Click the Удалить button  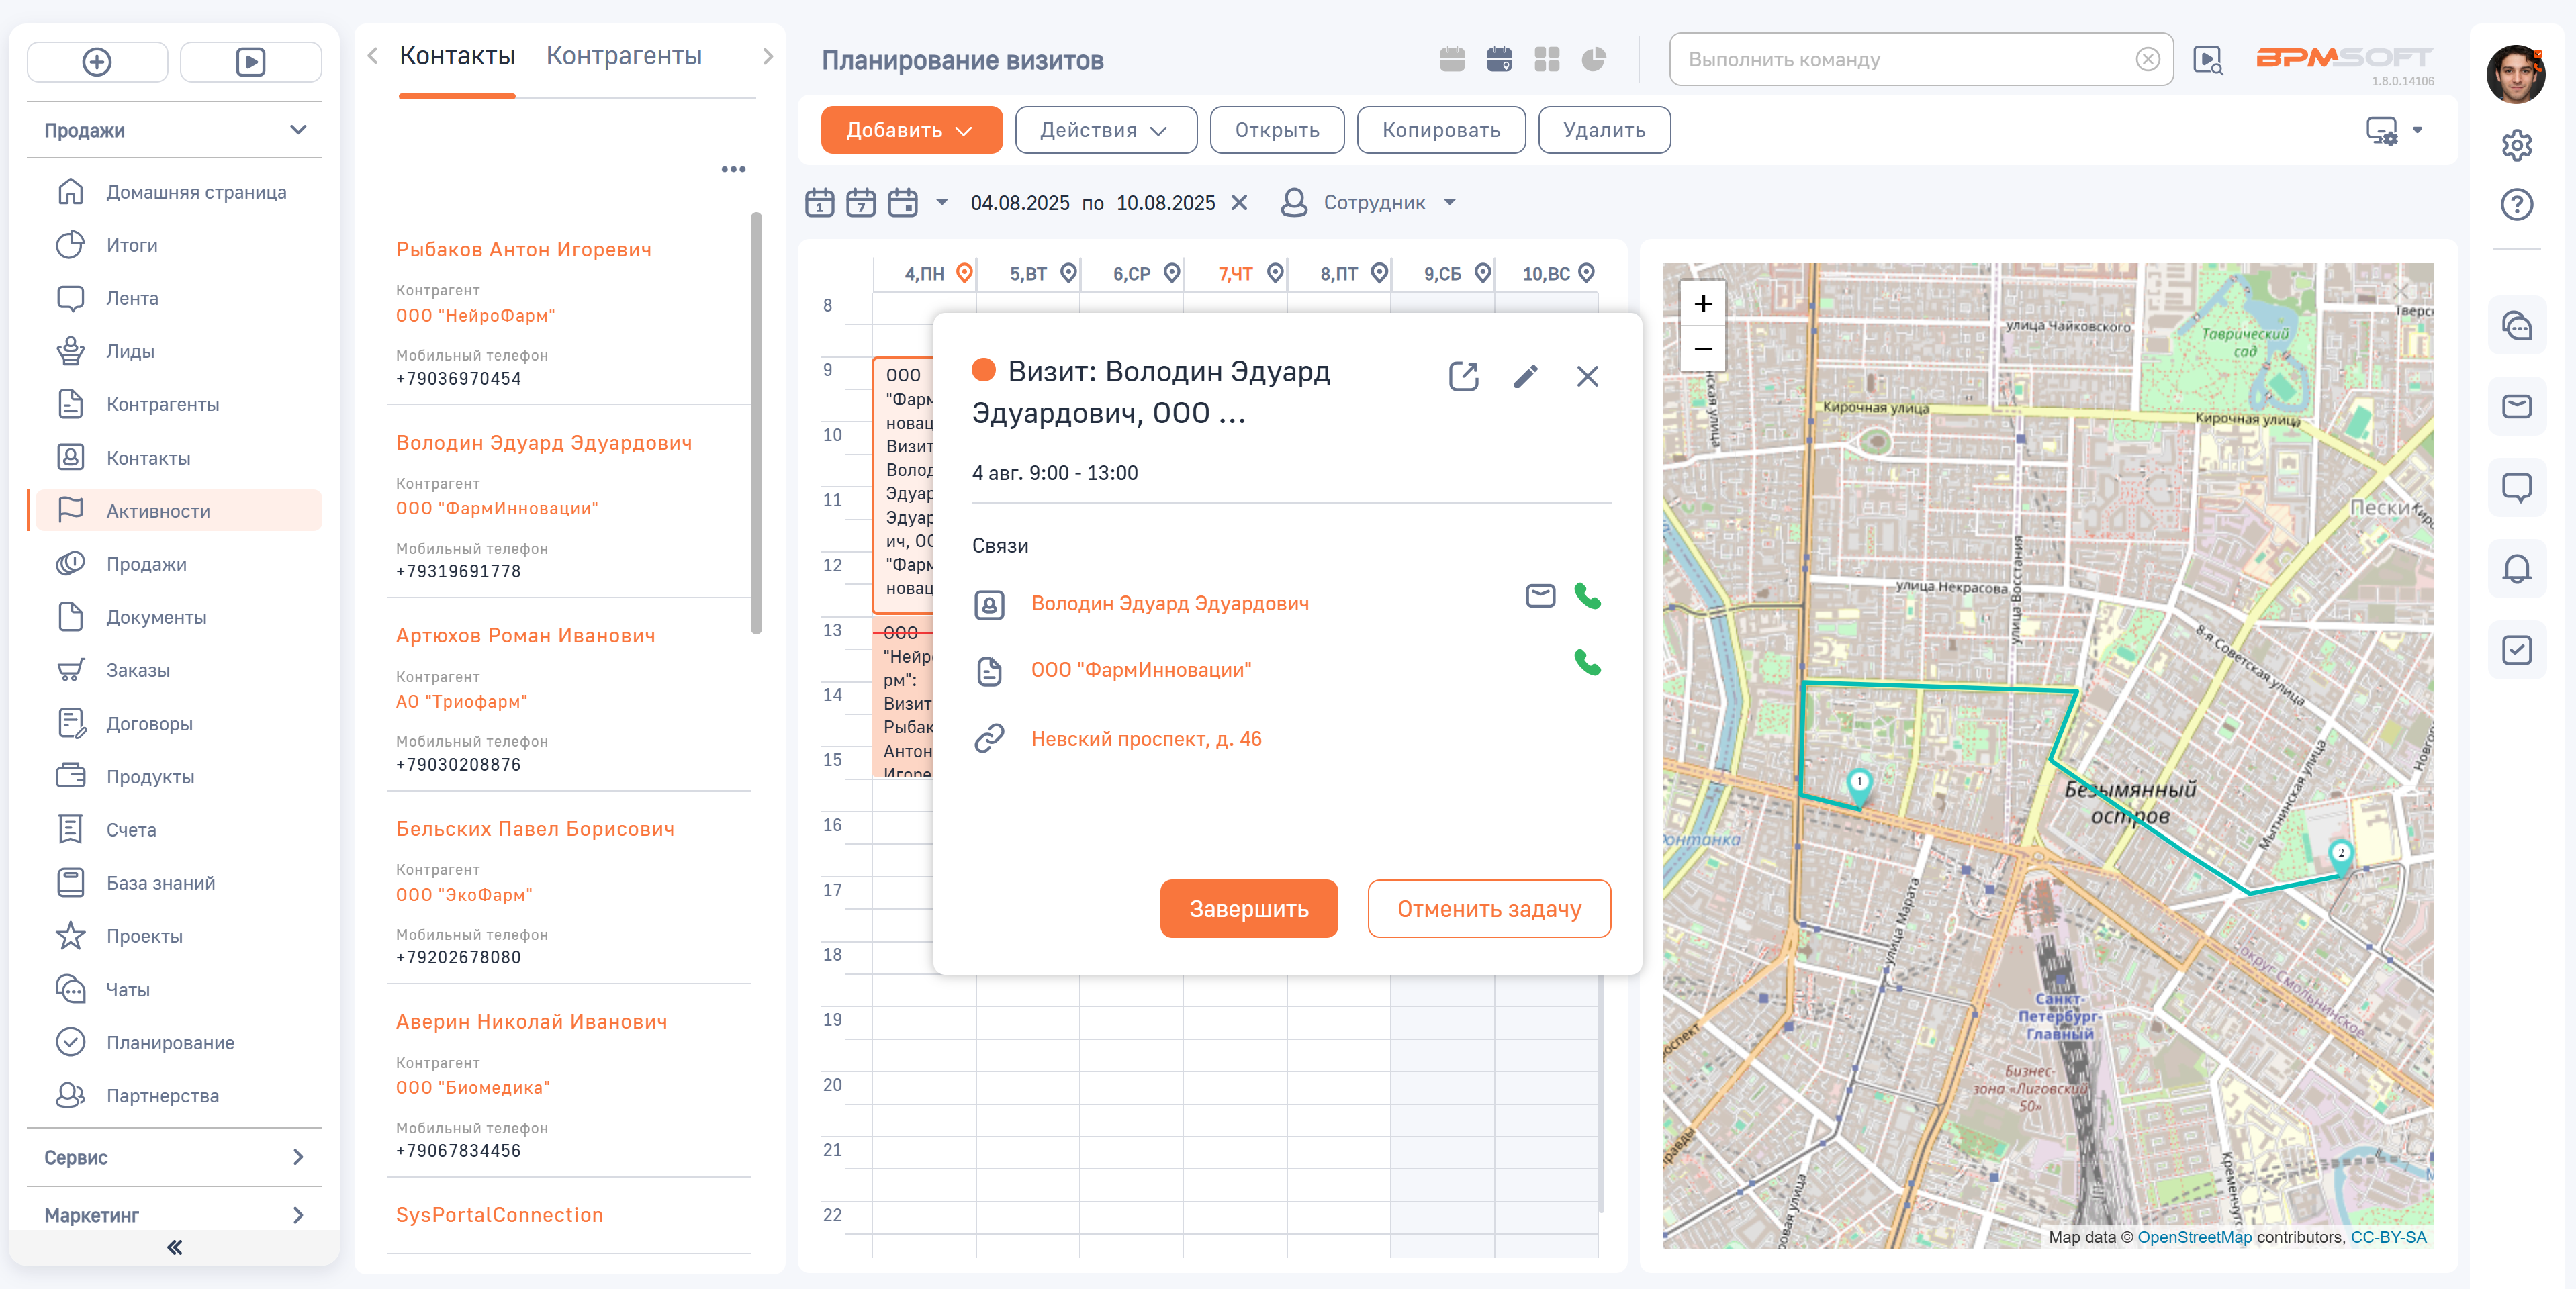[1604, 130]
